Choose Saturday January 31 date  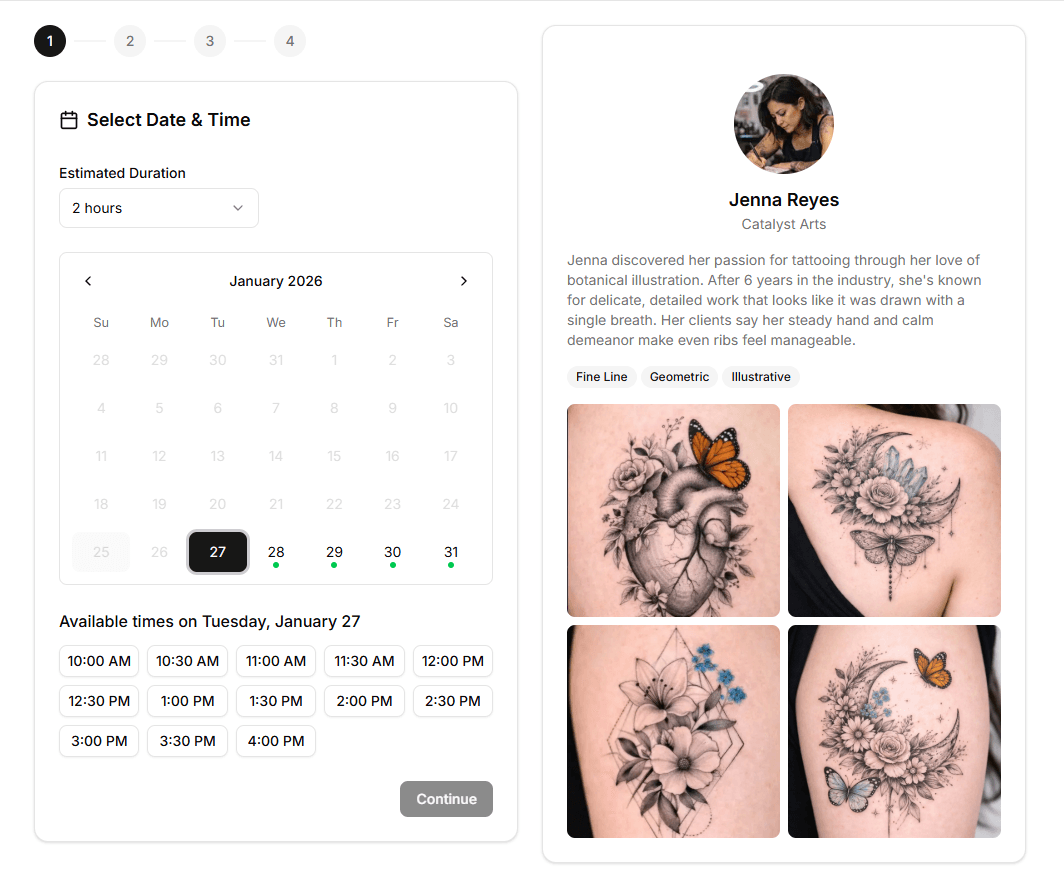click(451, 552)
